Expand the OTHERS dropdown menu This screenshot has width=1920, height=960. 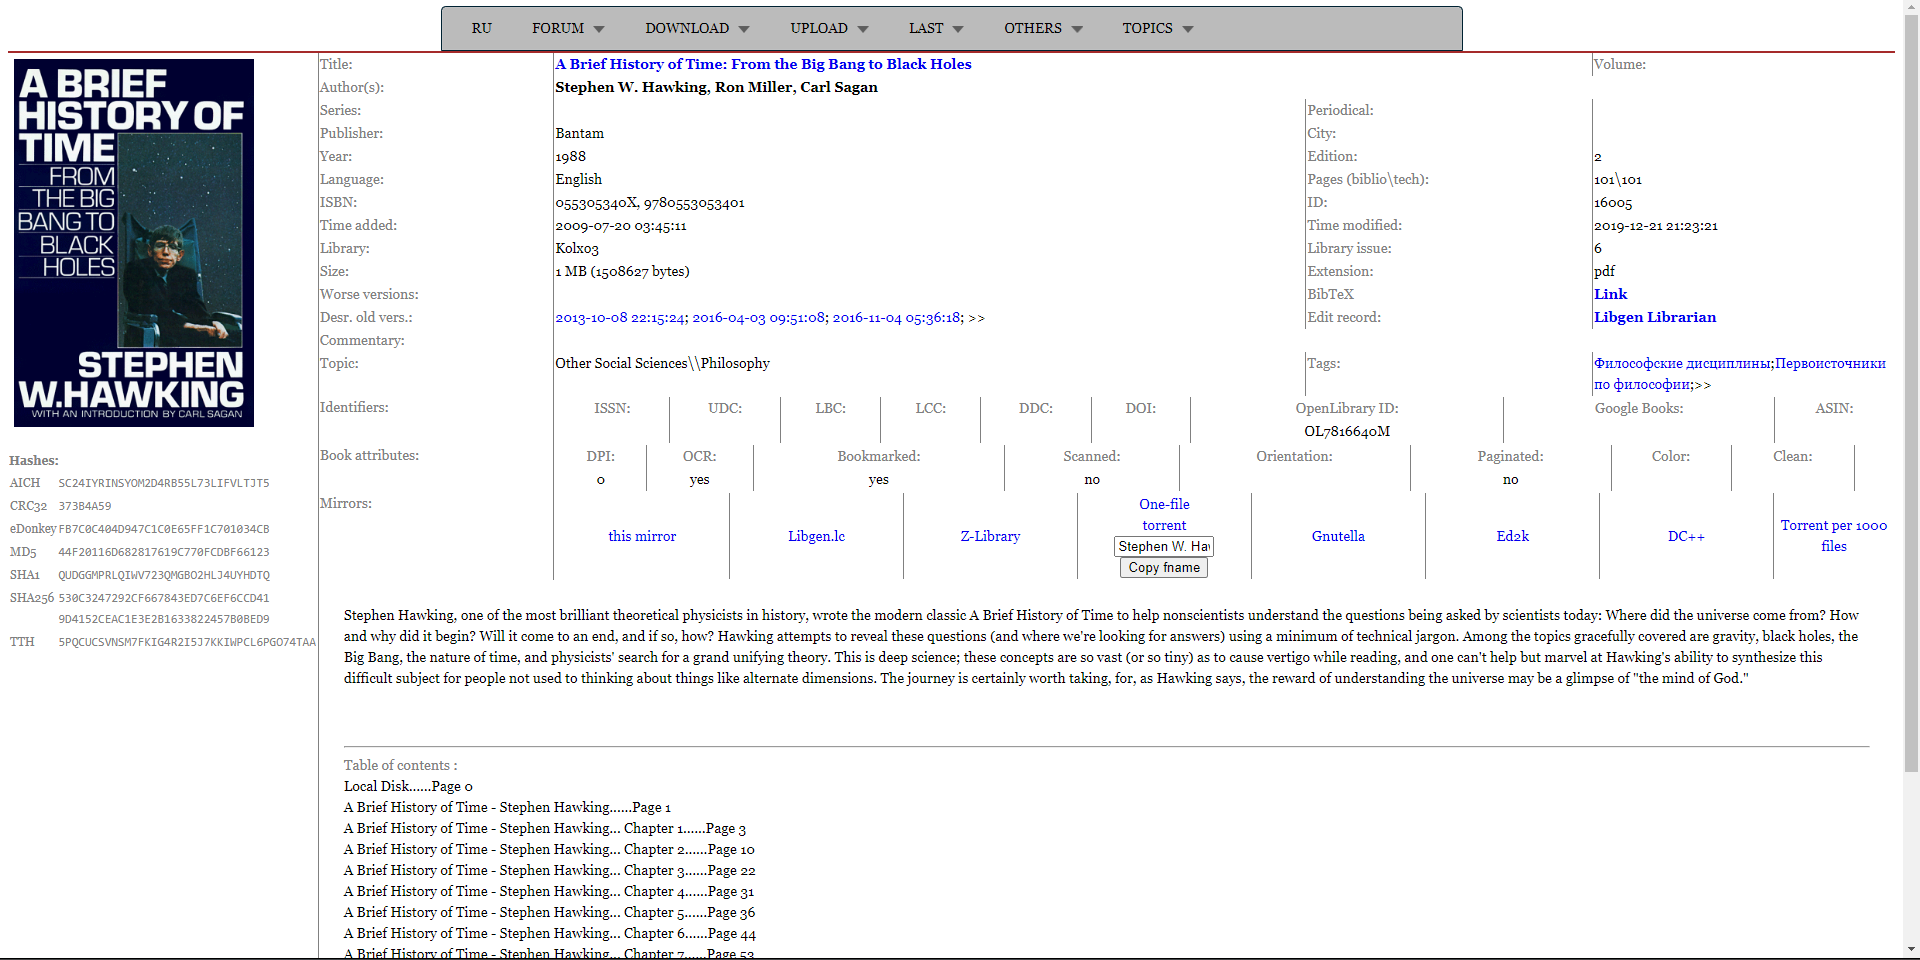(x=1043, y=28)
